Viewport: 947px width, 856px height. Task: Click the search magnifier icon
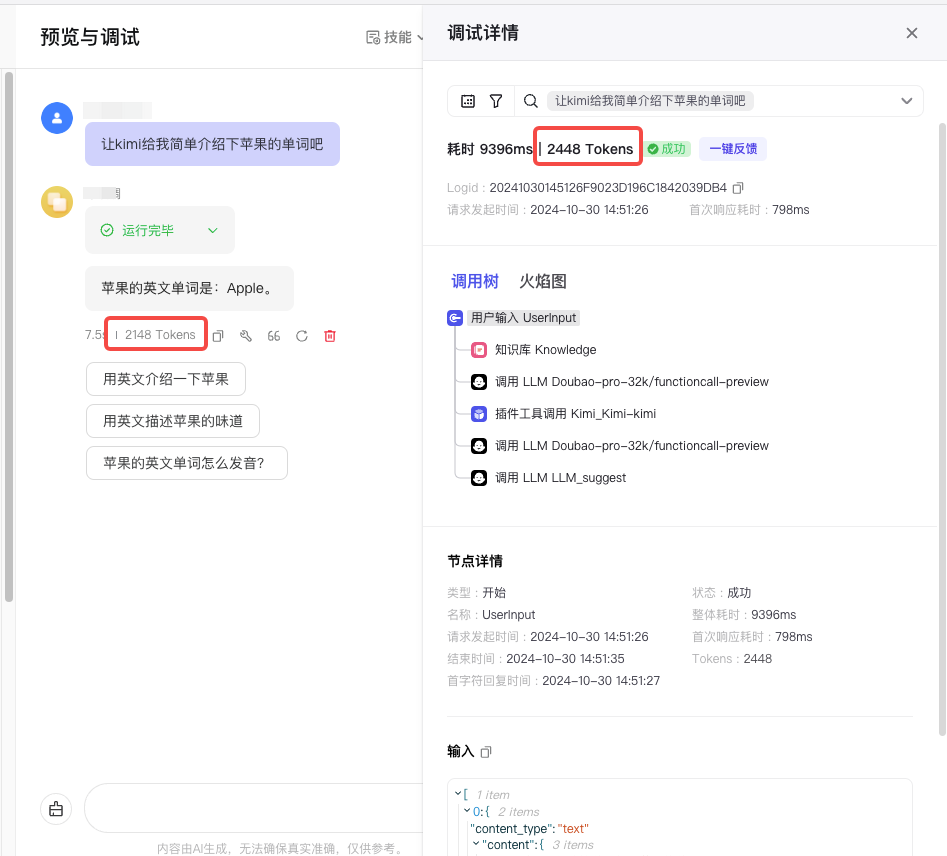pyautogui.click(x=530, y=101)
